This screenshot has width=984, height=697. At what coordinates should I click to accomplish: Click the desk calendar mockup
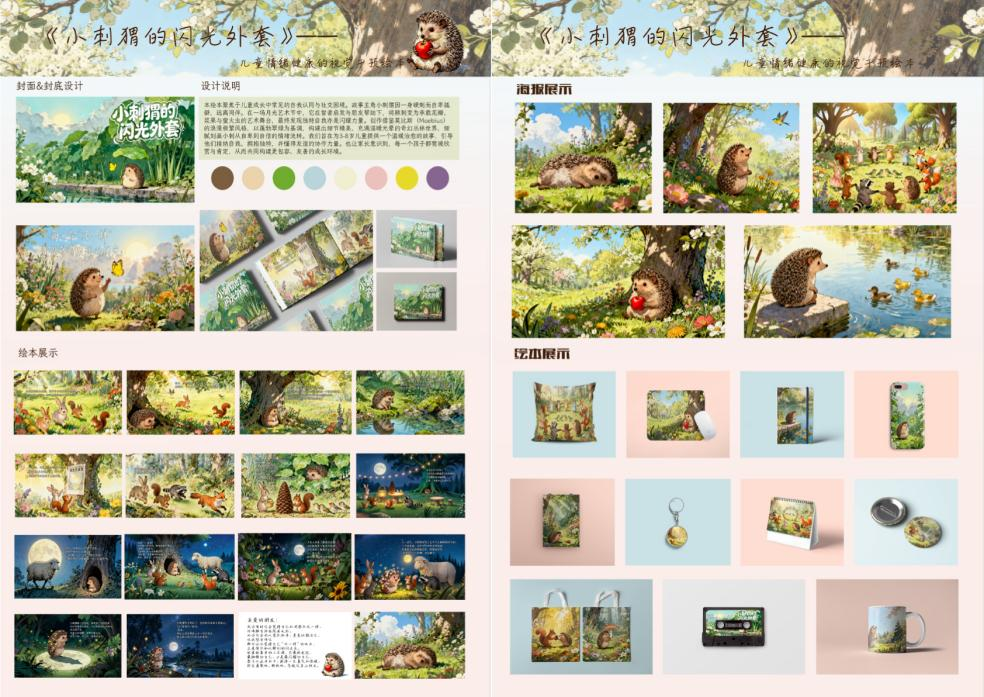(791, 521)
